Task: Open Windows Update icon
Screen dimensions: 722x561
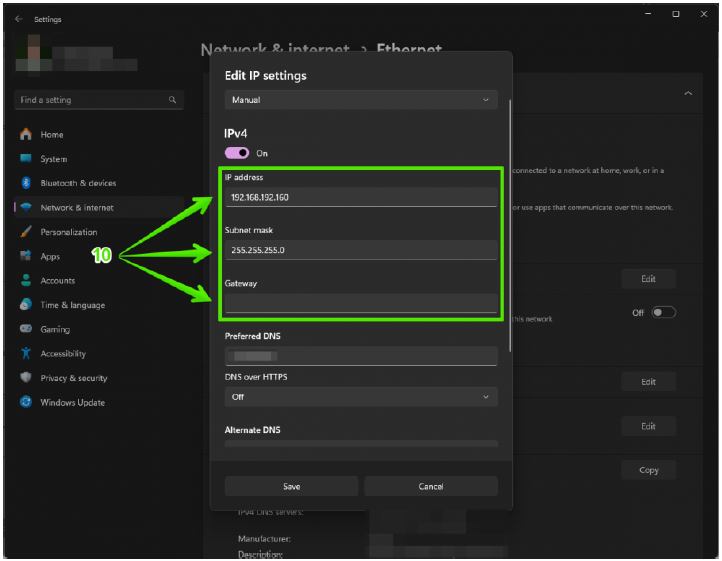Action: click(x=26, y=403)
